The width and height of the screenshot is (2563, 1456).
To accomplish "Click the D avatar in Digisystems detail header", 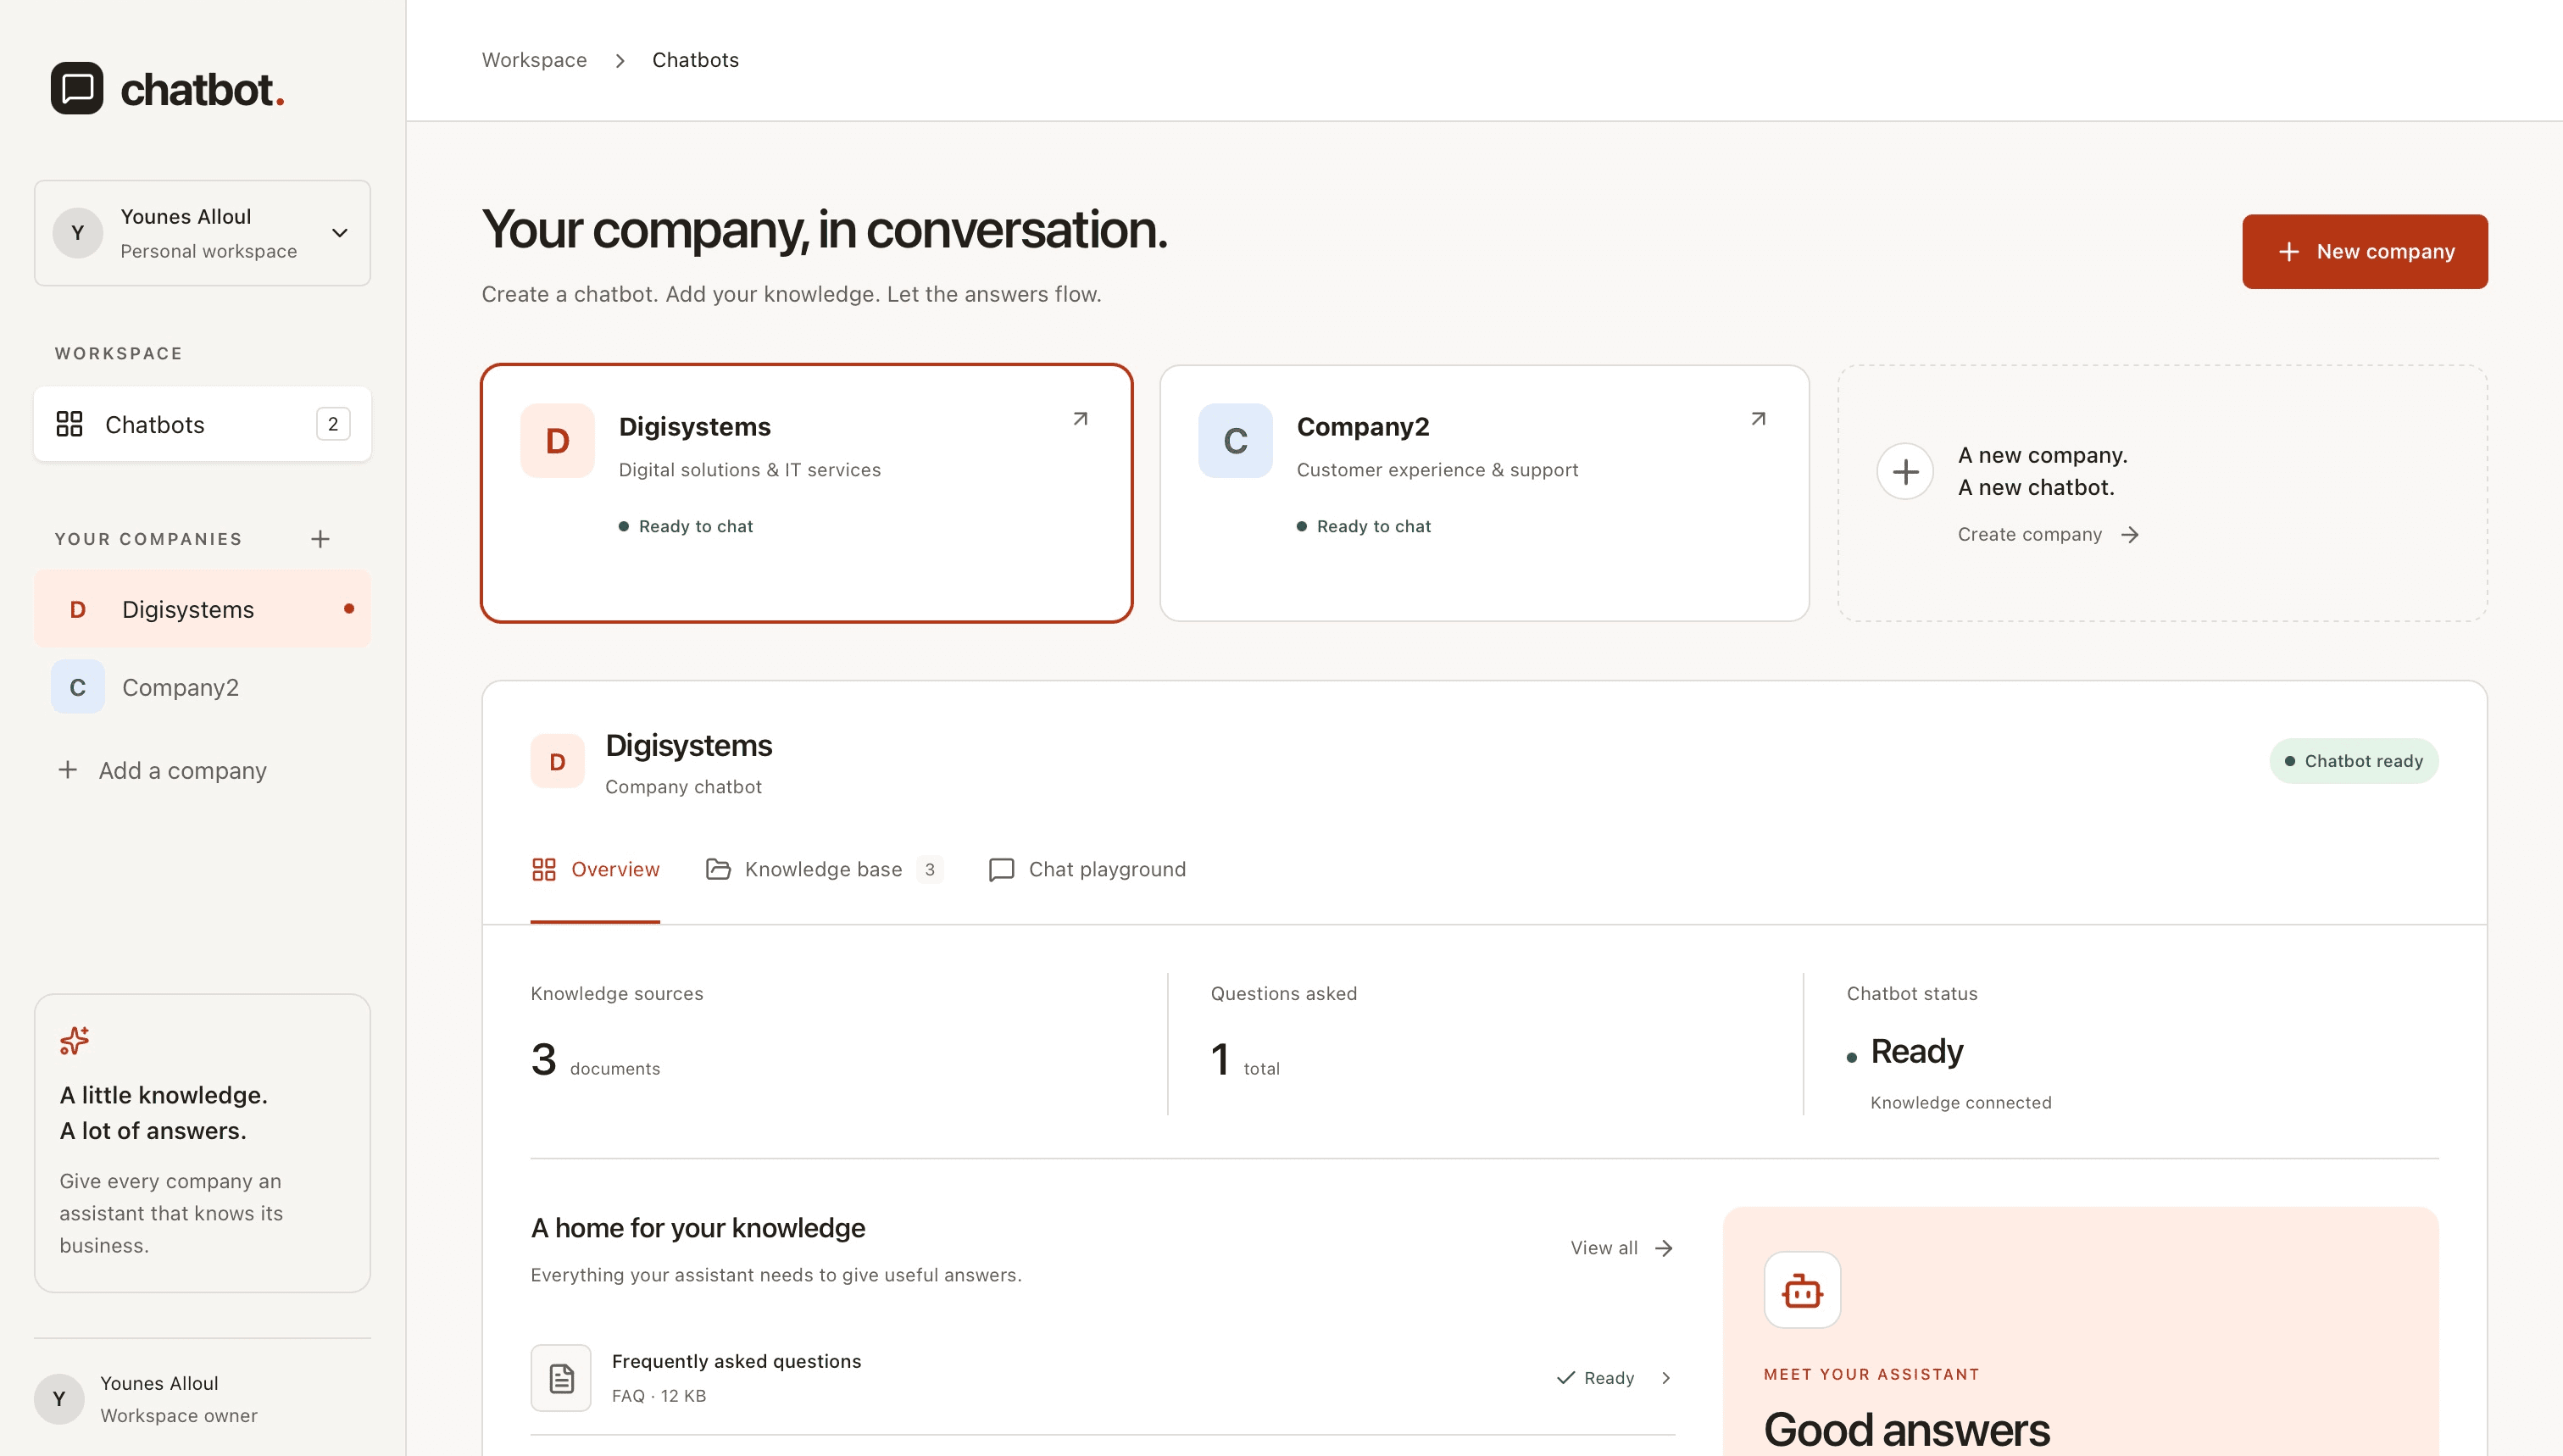I will [x=557, y=761].
